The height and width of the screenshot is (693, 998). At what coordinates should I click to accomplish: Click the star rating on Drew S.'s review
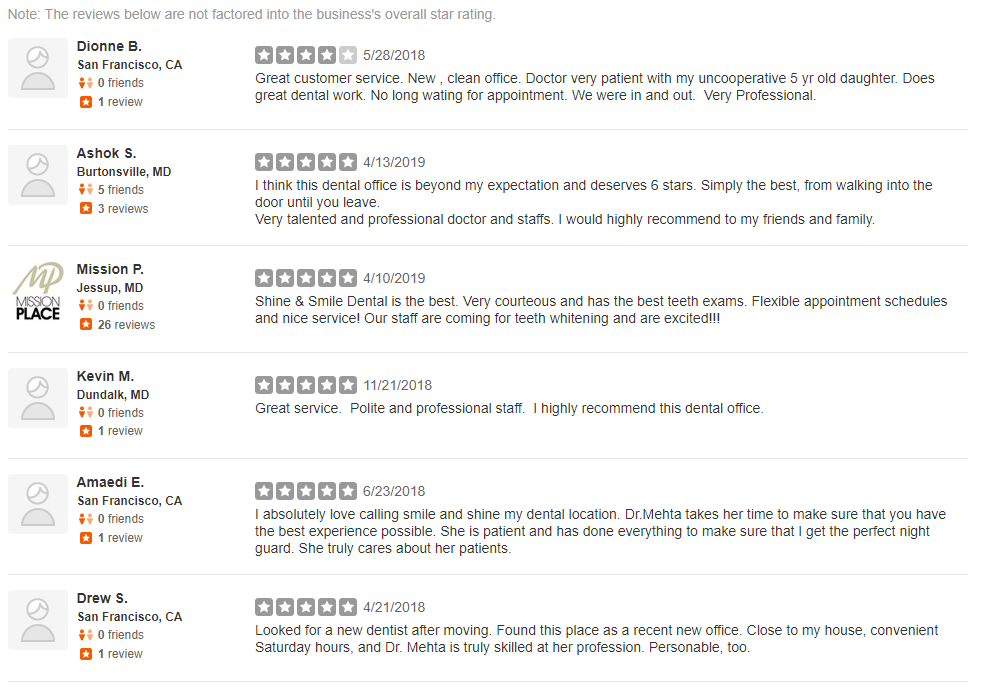tap(306, 607)
